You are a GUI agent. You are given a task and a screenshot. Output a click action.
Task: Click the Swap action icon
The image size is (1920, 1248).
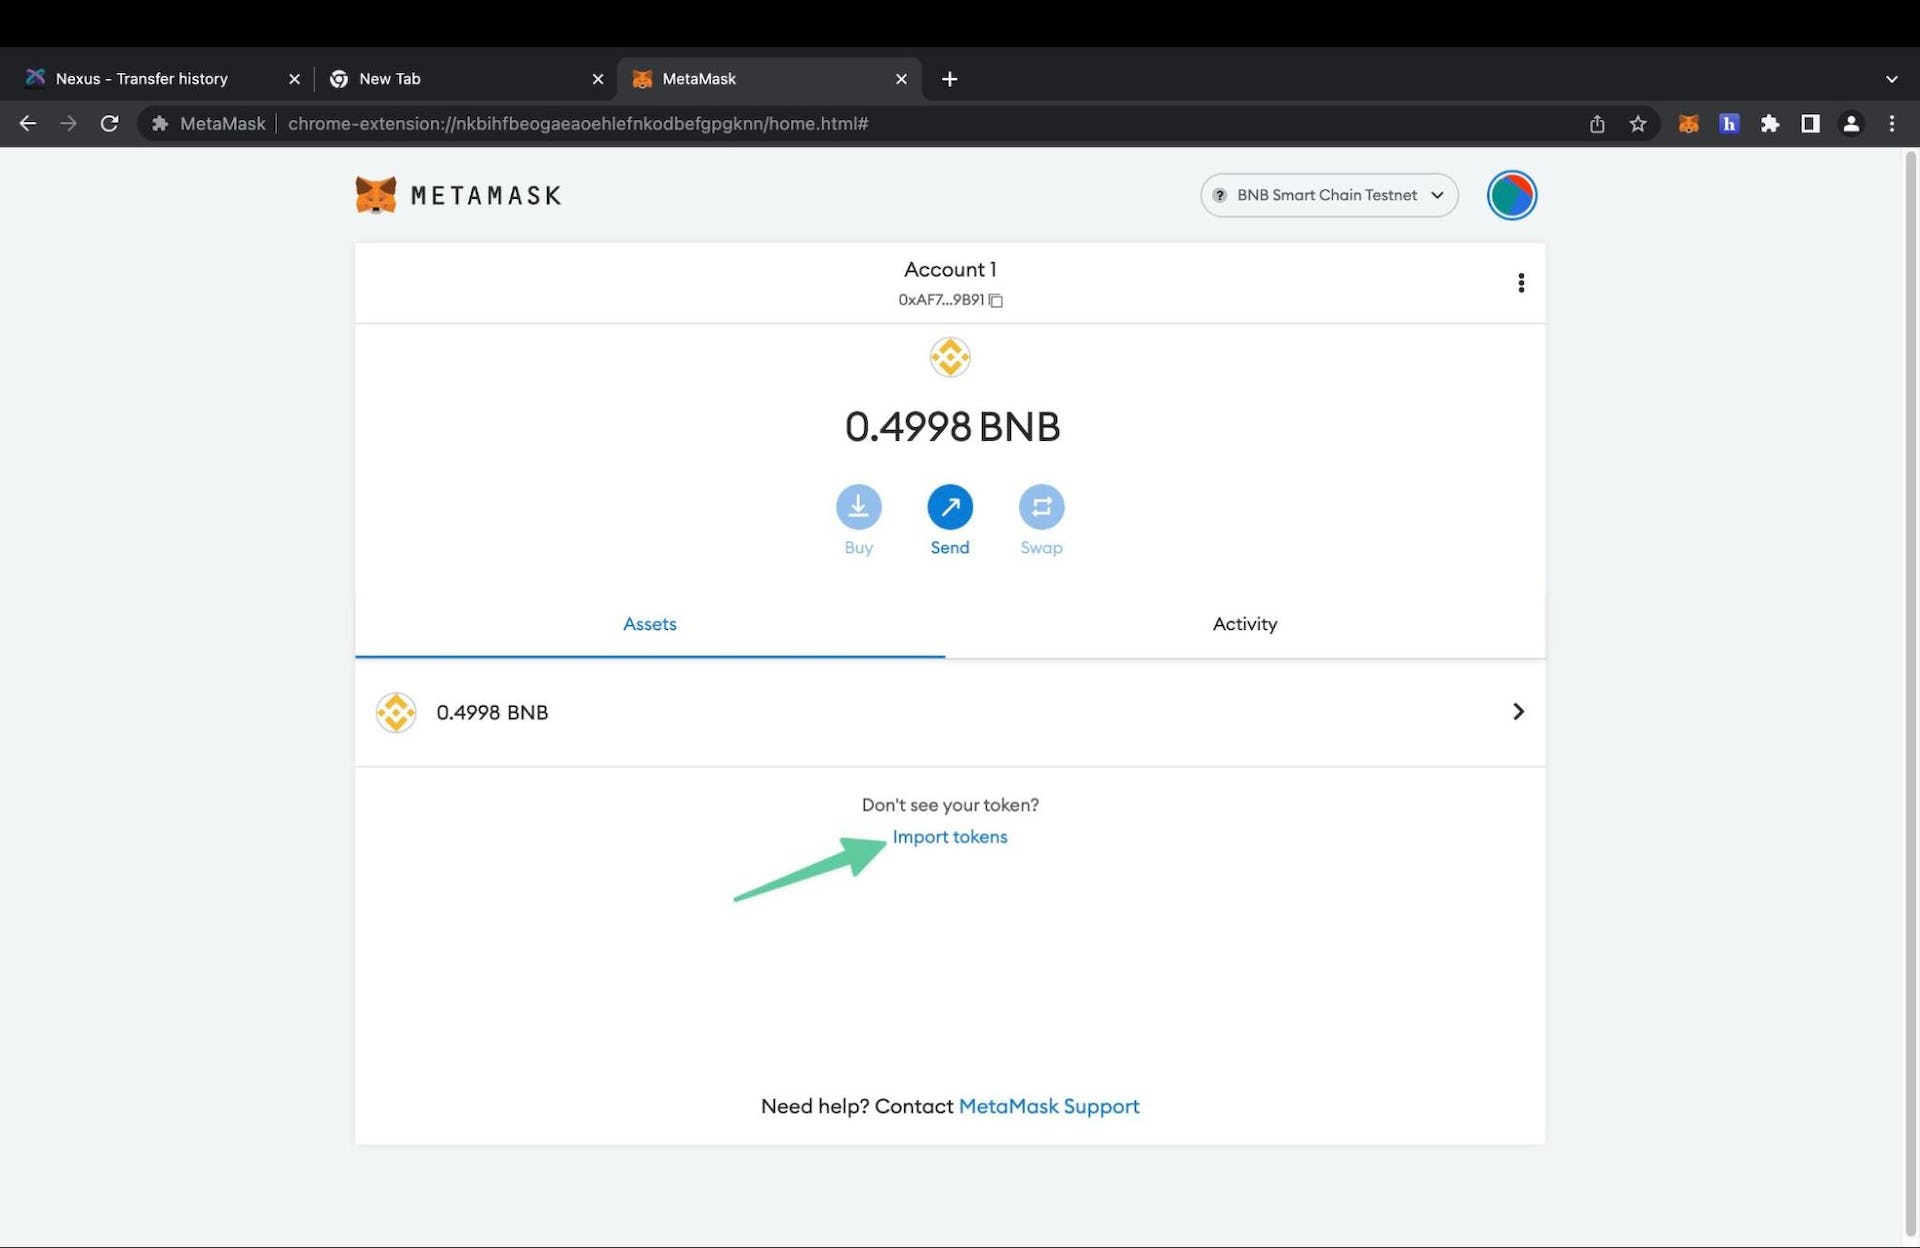(1041, 506)
